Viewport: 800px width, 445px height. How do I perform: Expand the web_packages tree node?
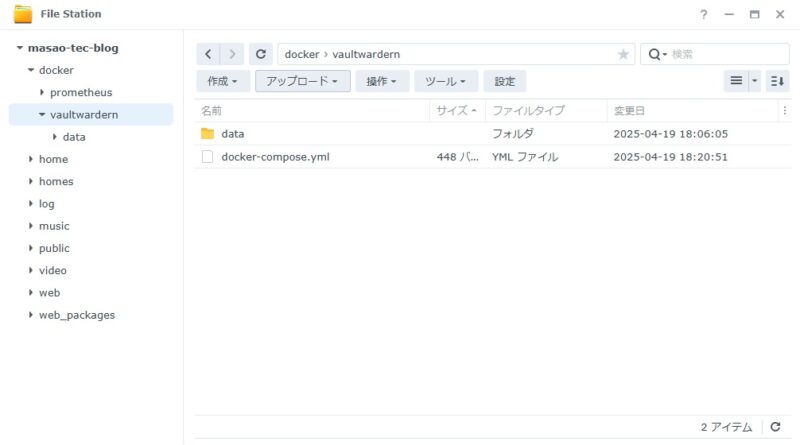(x=31, y=315)
